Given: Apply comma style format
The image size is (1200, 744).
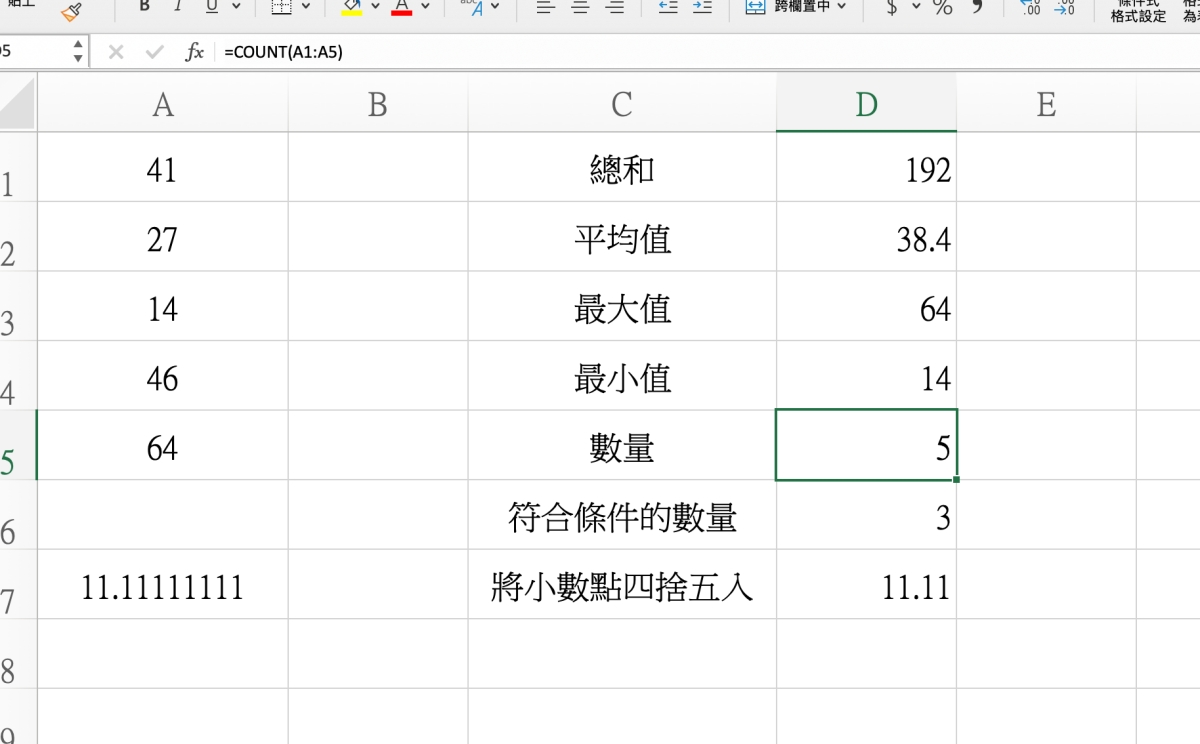Looking at the screenshot, I should click(x=977, y=8).
